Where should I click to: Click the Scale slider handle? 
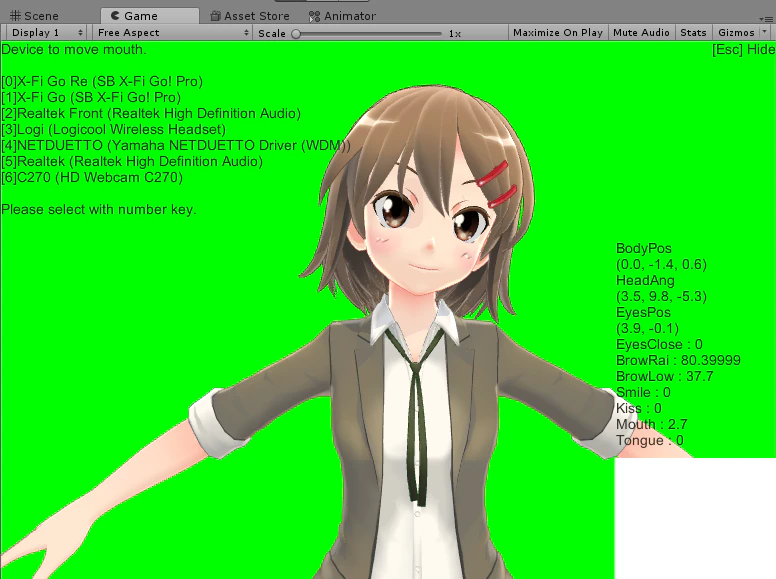pyautogui.click(x=296, y=34)
